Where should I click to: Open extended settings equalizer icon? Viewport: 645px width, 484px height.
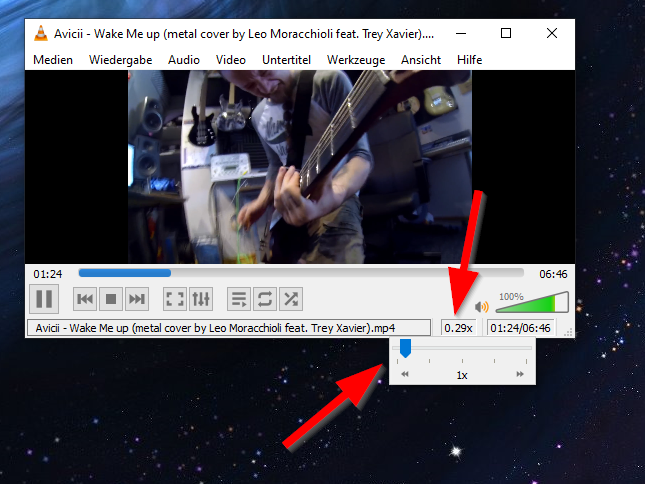[x=201, y=299]
